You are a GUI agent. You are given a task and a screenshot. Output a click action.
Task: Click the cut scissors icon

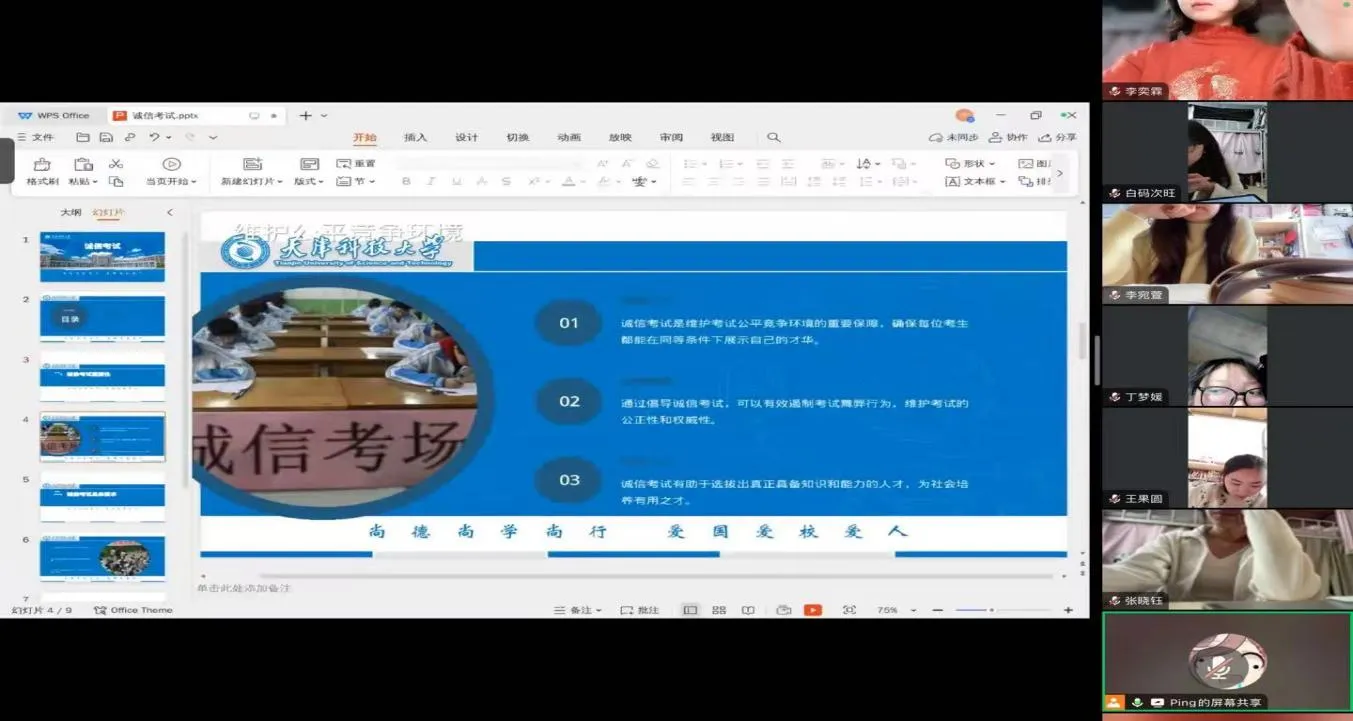[x=116, y=164]
